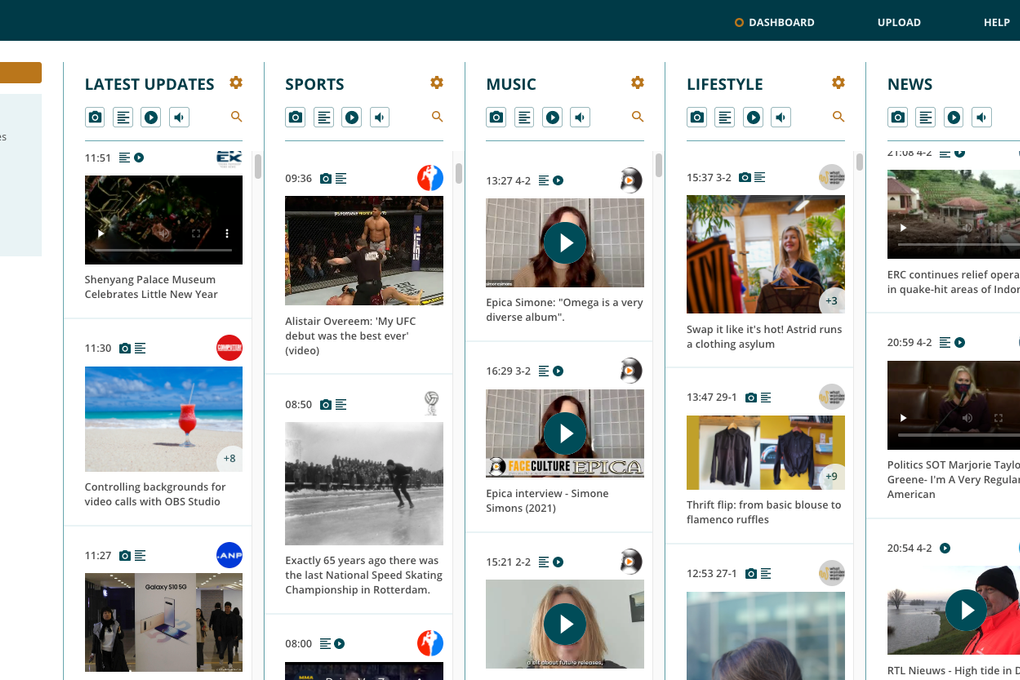Play the Epica Simone Omega album video

pos(565,243)
